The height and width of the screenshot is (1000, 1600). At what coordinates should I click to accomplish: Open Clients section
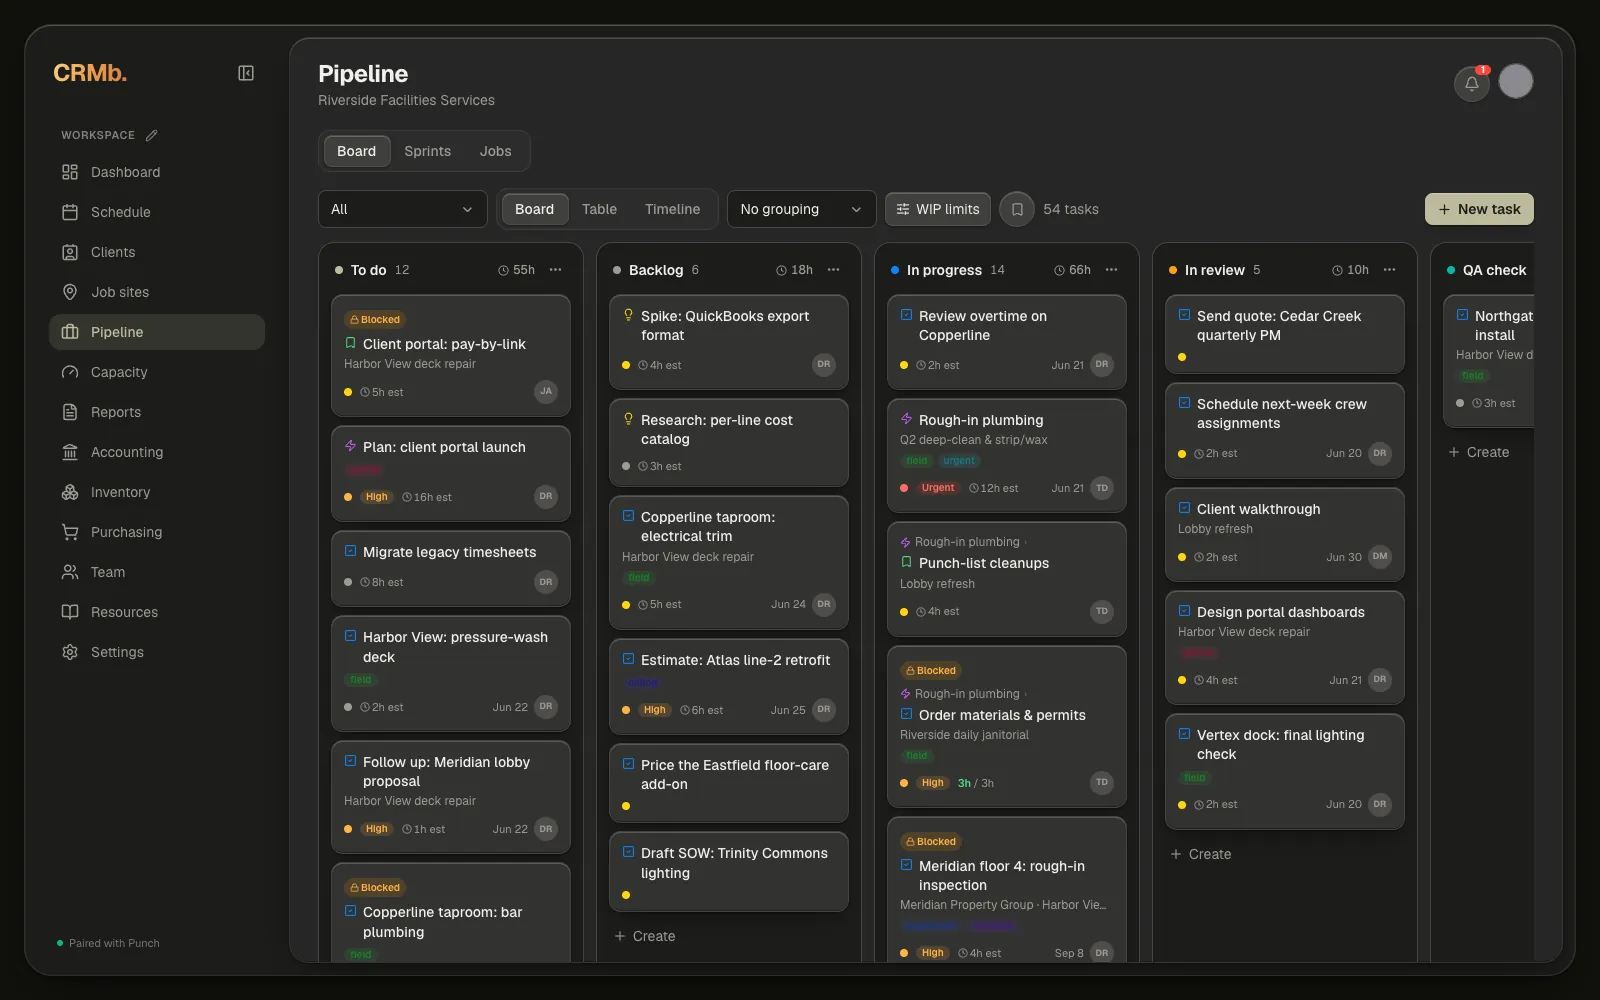coord(157,252)
